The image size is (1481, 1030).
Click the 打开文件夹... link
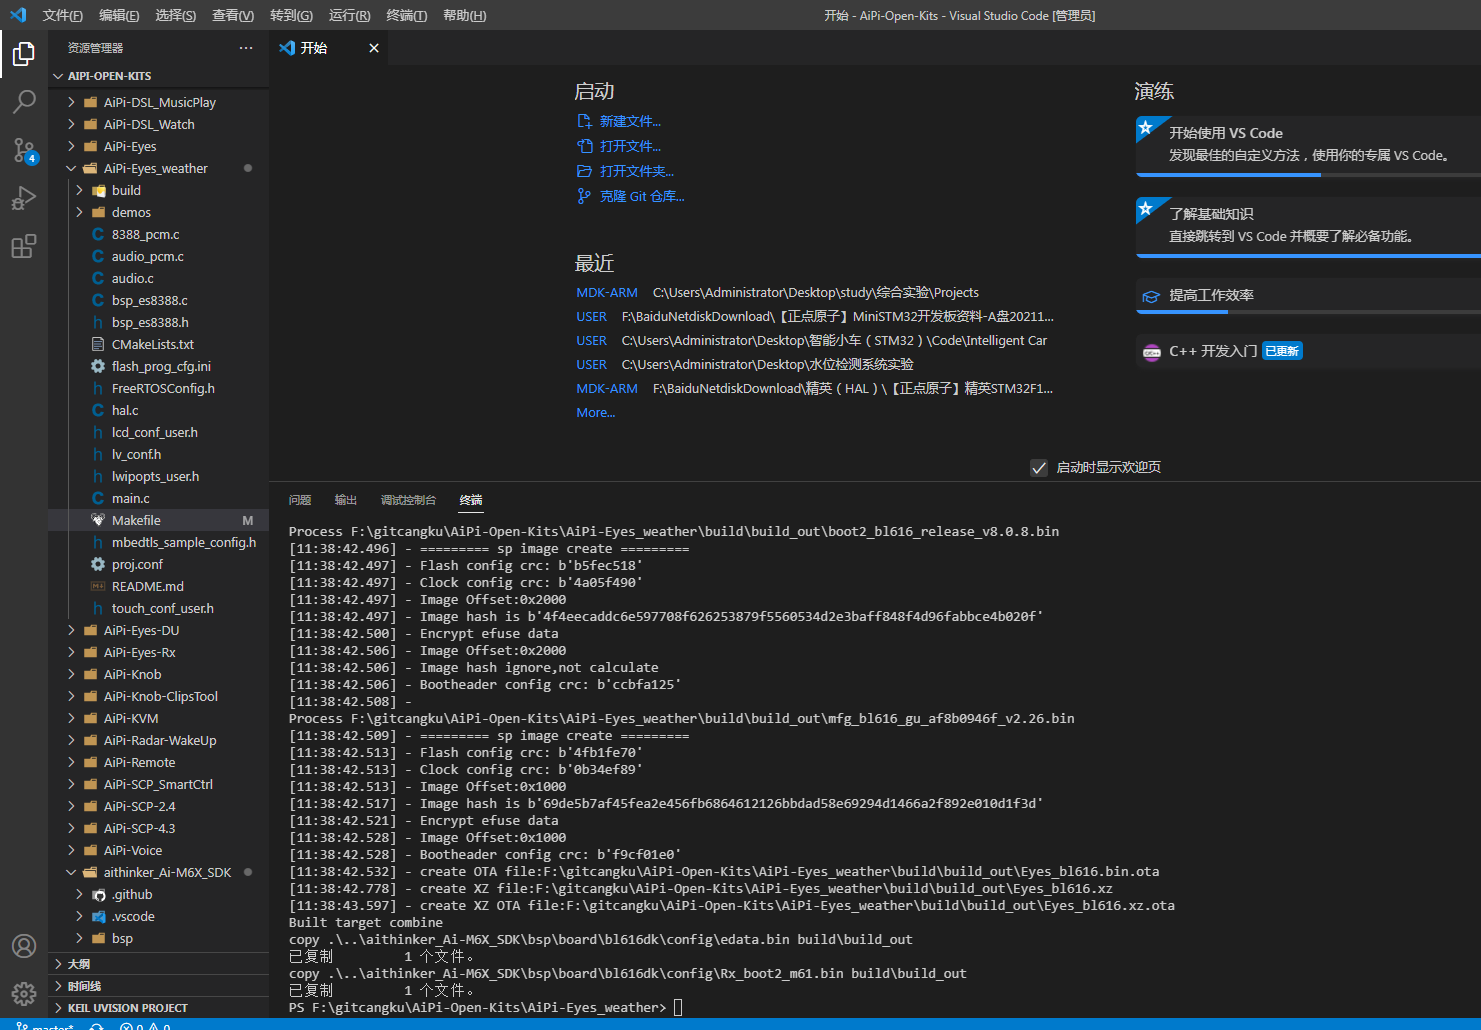pyautogui.click(x=637, y=171)
